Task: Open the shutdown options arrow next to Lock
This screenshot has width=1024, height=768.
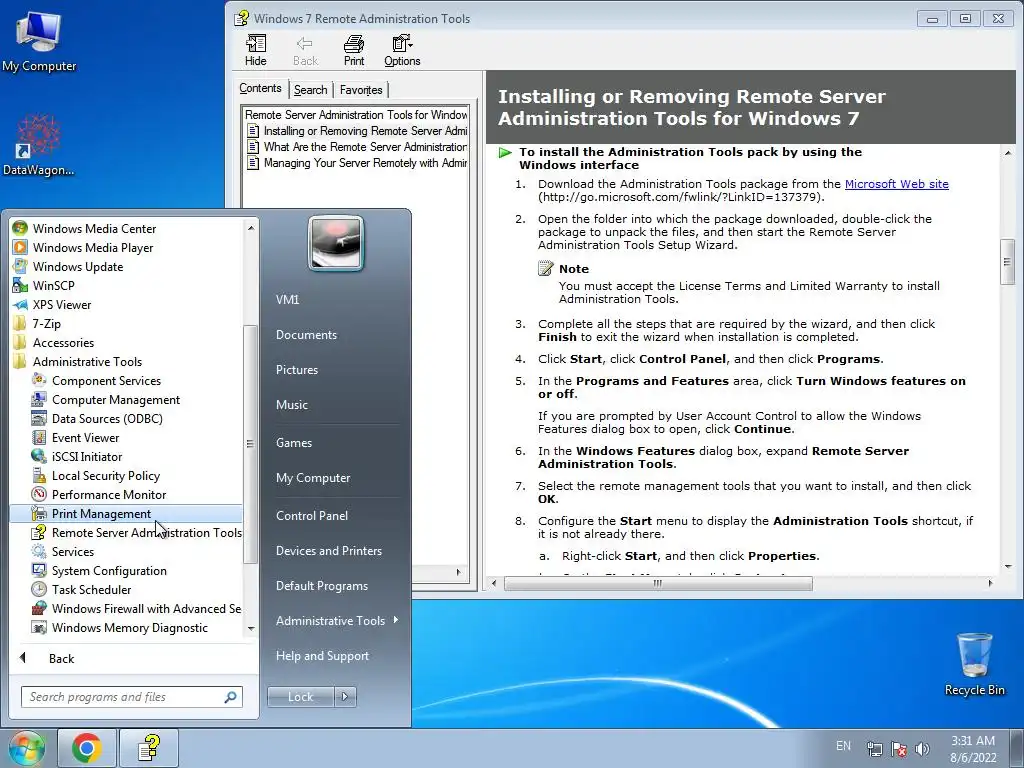Action: pyautogui.click(x=345, y=697)
